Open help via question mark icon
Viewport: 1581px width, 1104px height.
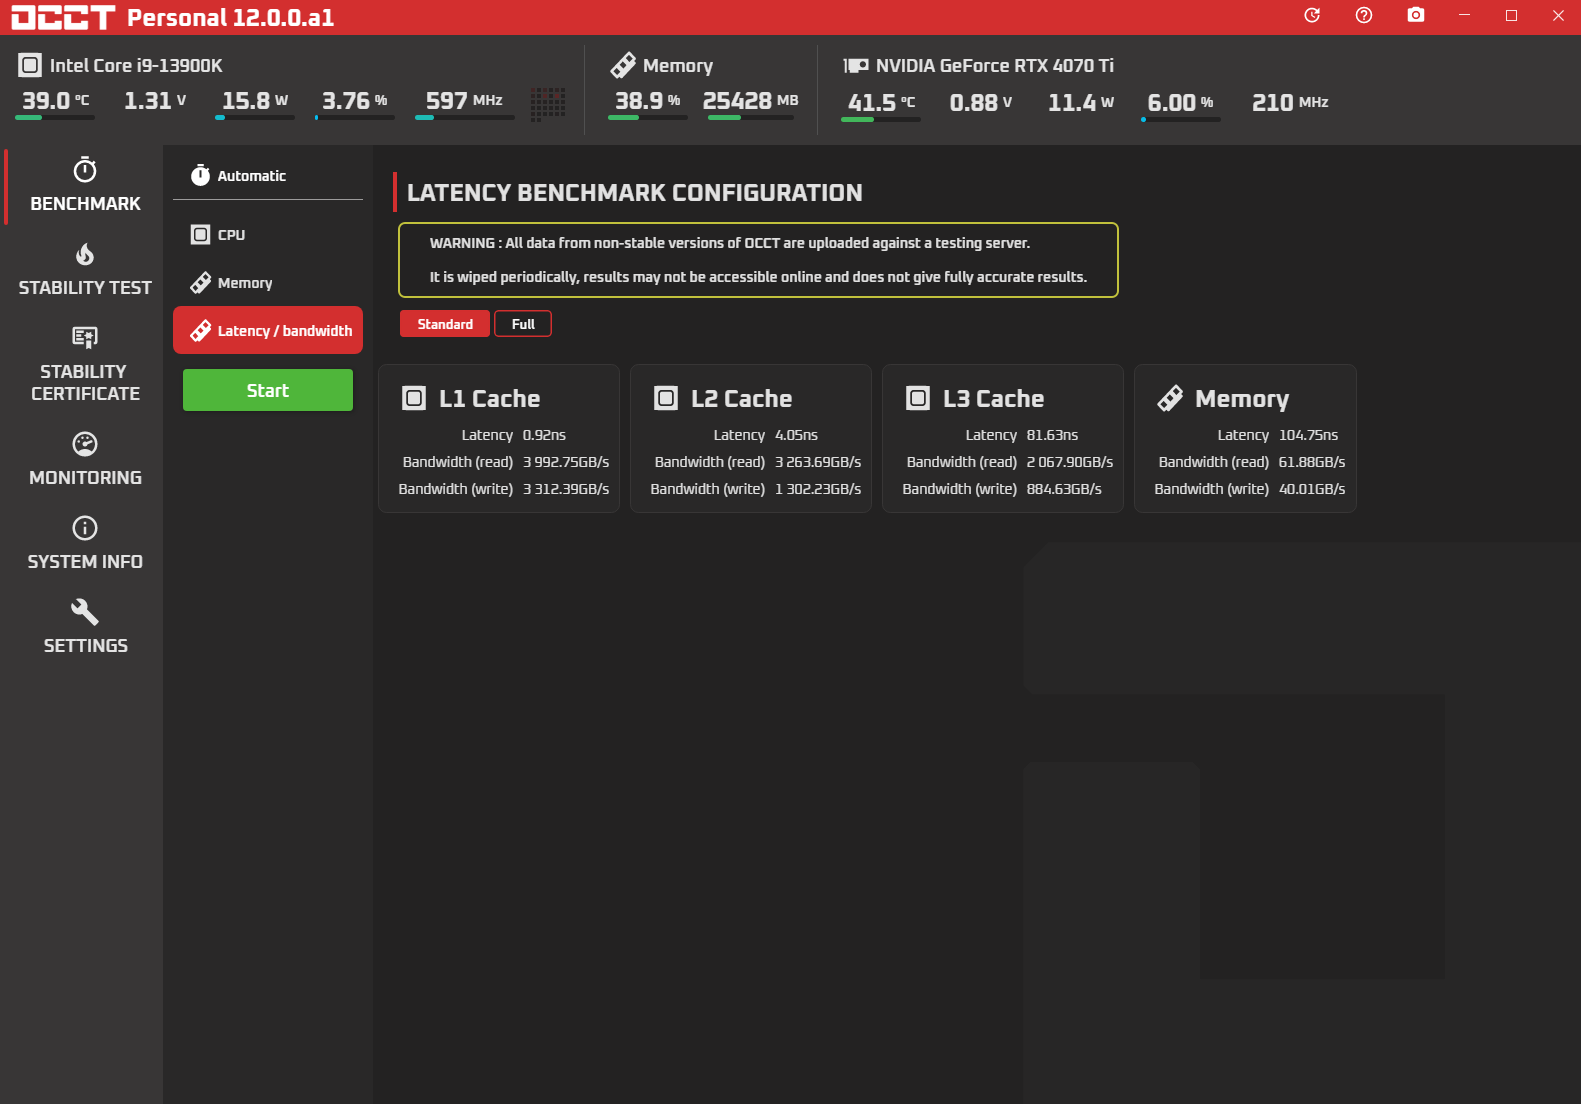pos(1364,15)
